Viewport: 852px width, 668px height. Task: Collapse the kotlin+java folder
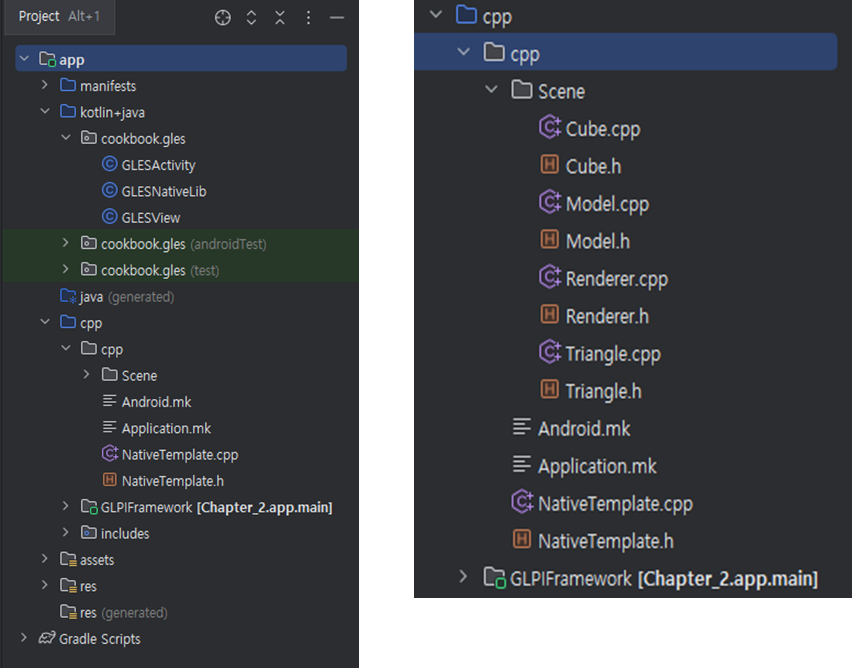[45, 111]
